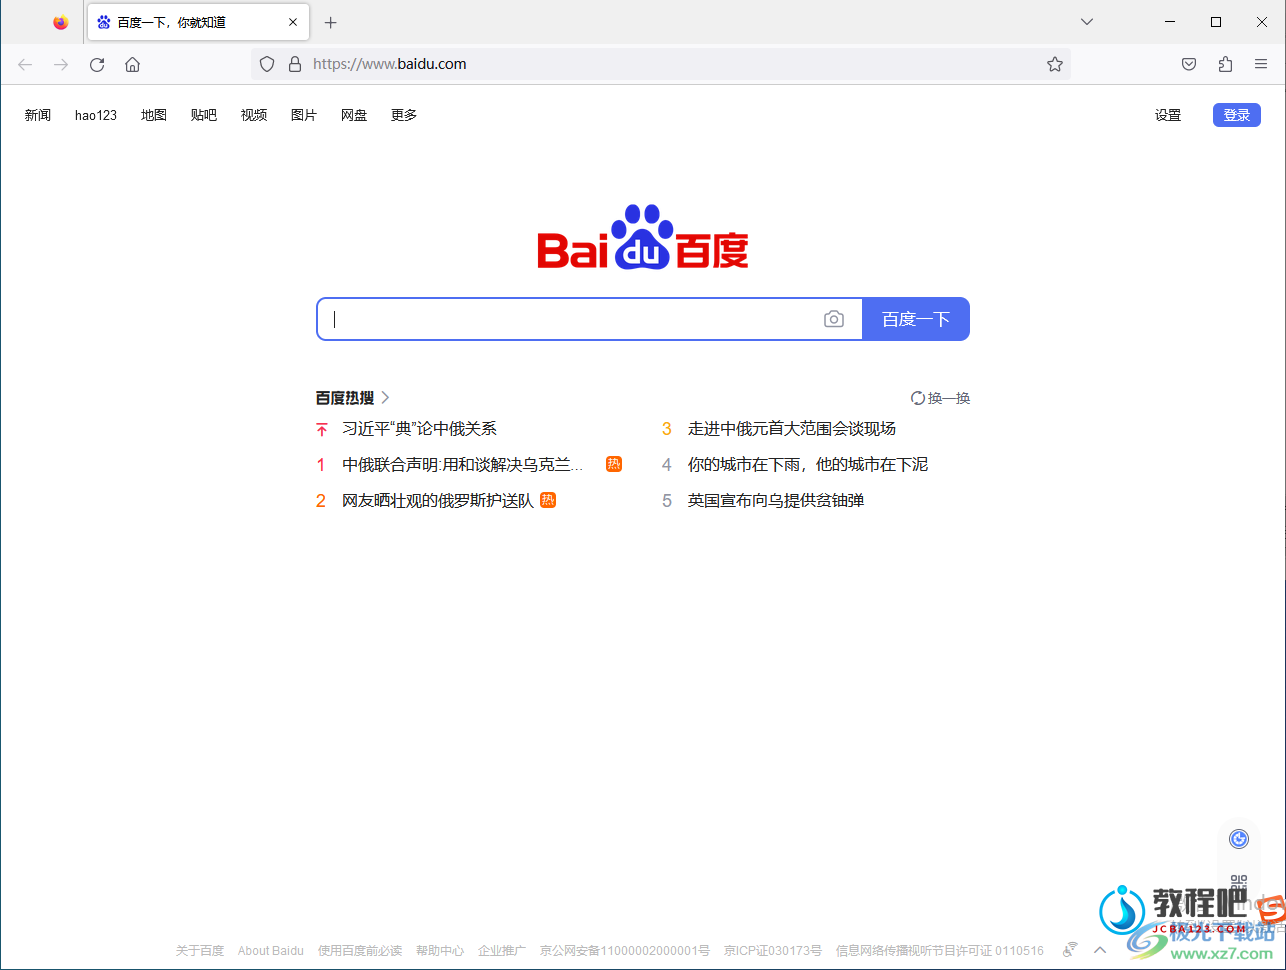Open the extensions puzzle menu
The image size is (1286, 970).
tap(1225, 64)
